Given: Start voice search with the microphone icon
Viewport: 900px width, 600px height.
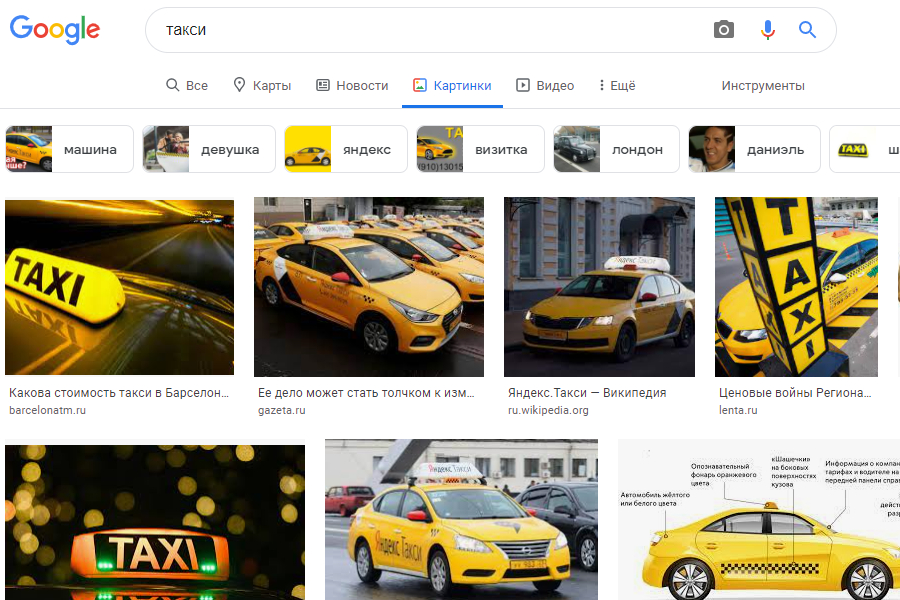Looking at the screenshot, I should [x=767, y=30].
